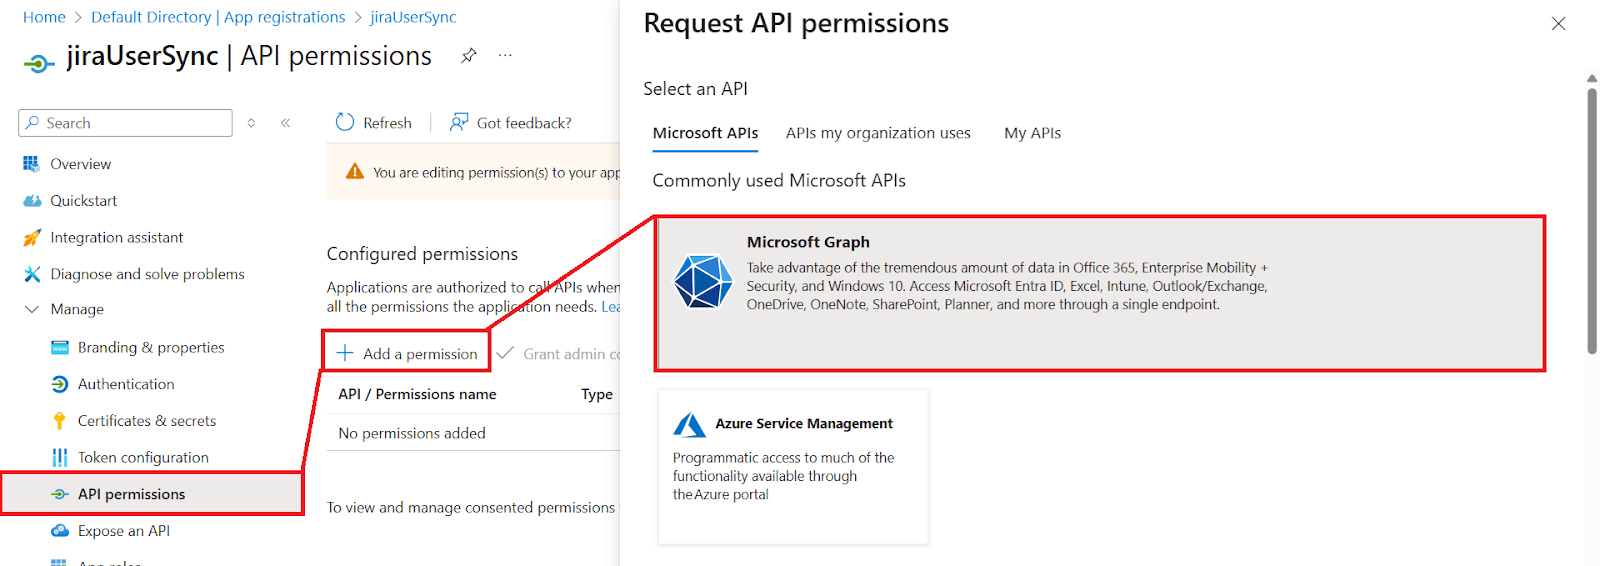Pin the API permissions page

click(x=468, y=56)
